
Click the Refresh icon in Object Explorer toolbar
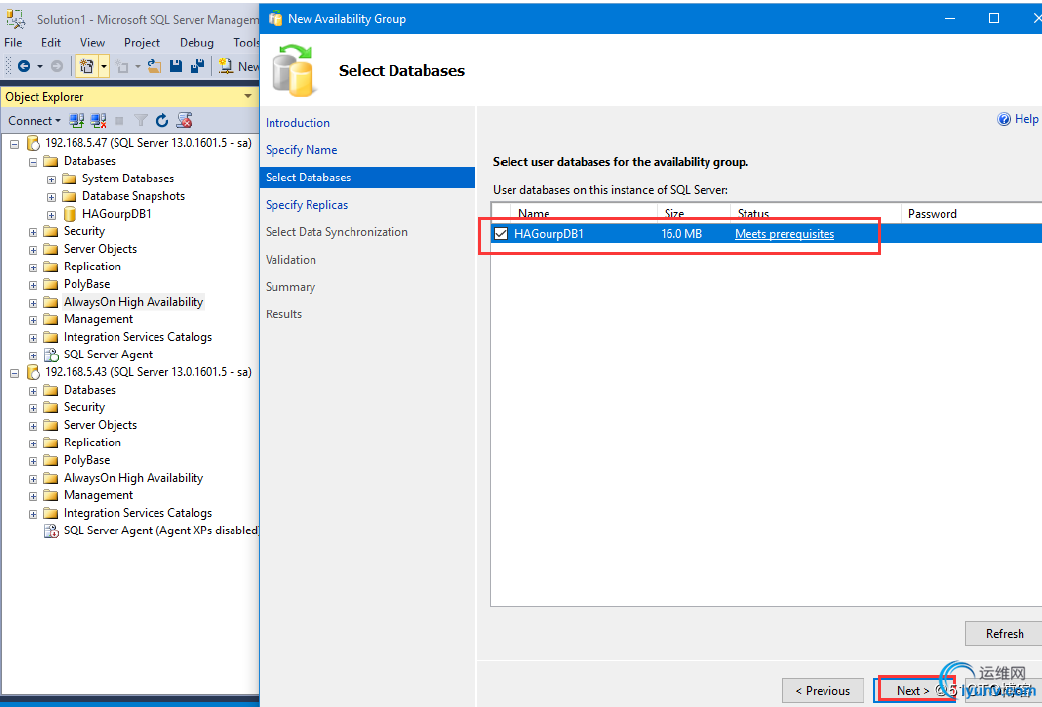click(161, 120)
